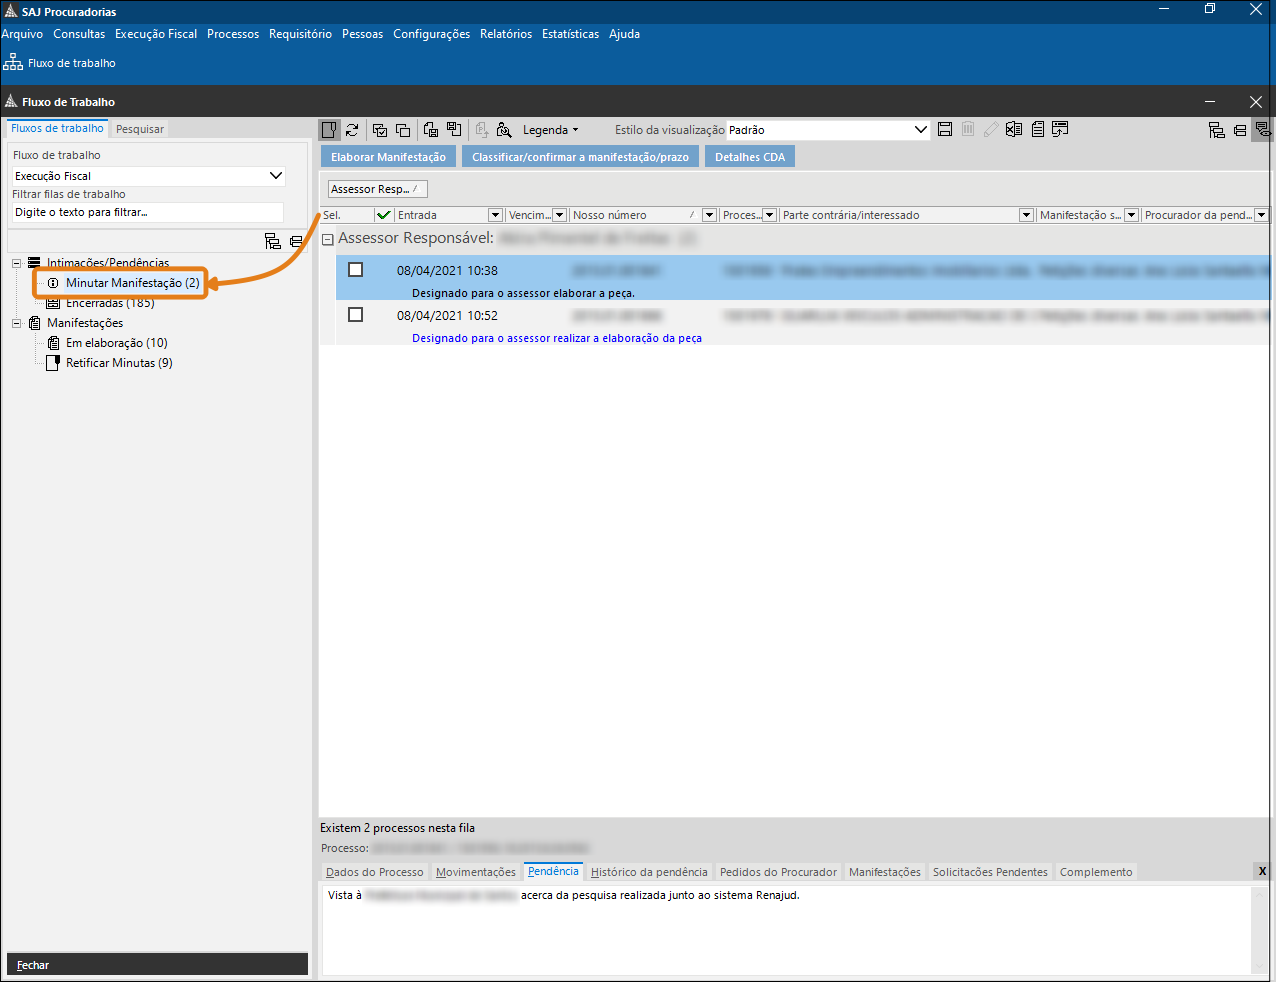Click expand tree icon in left panel
Image resolution: width=1276 pixels, height=982 pixels.
tap(272, 241)
